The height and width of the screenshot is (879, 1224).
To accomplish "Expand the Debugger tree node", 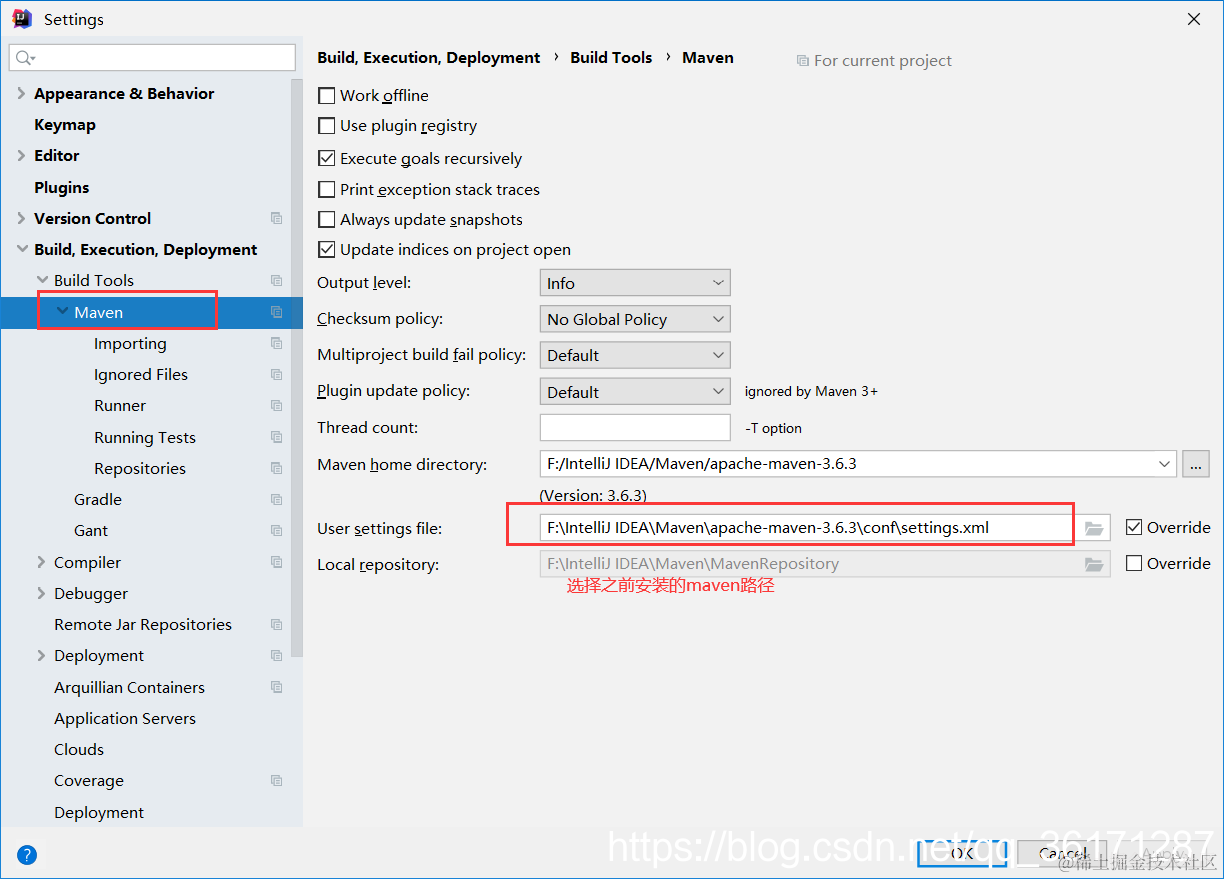I will coord(42,593).
